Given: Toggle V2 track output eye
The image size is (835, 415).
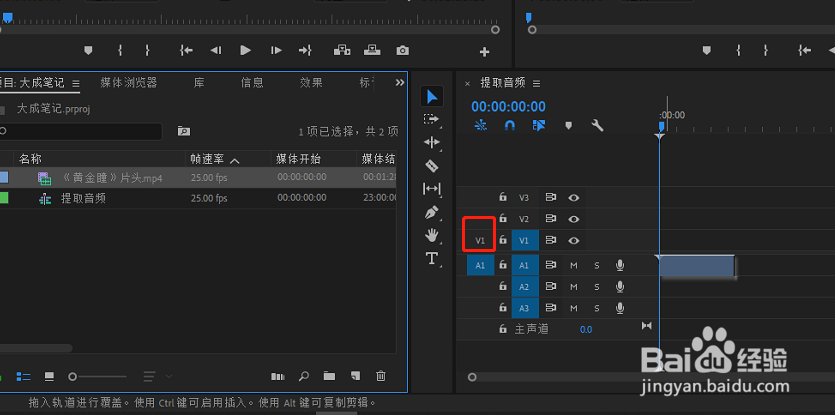Looking at the screenshot, I should pos(574,219).
